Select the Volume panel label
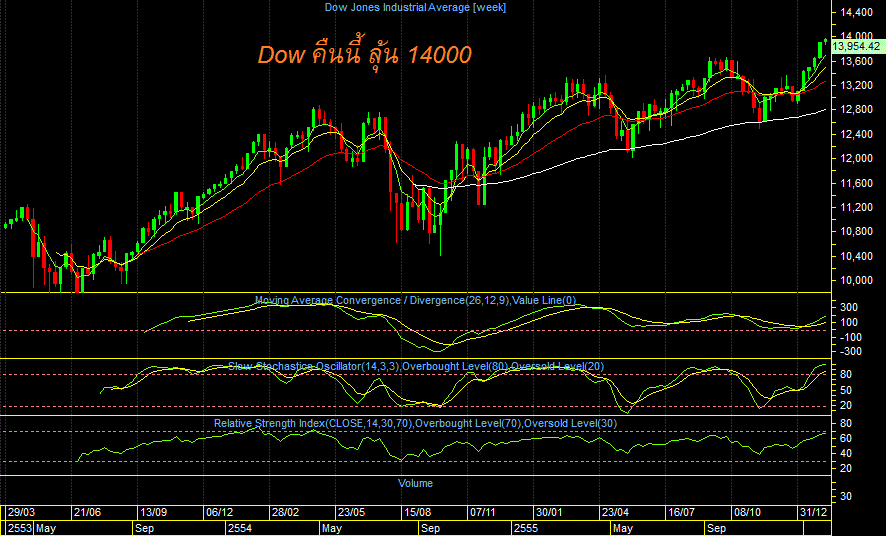 point(415,483)
